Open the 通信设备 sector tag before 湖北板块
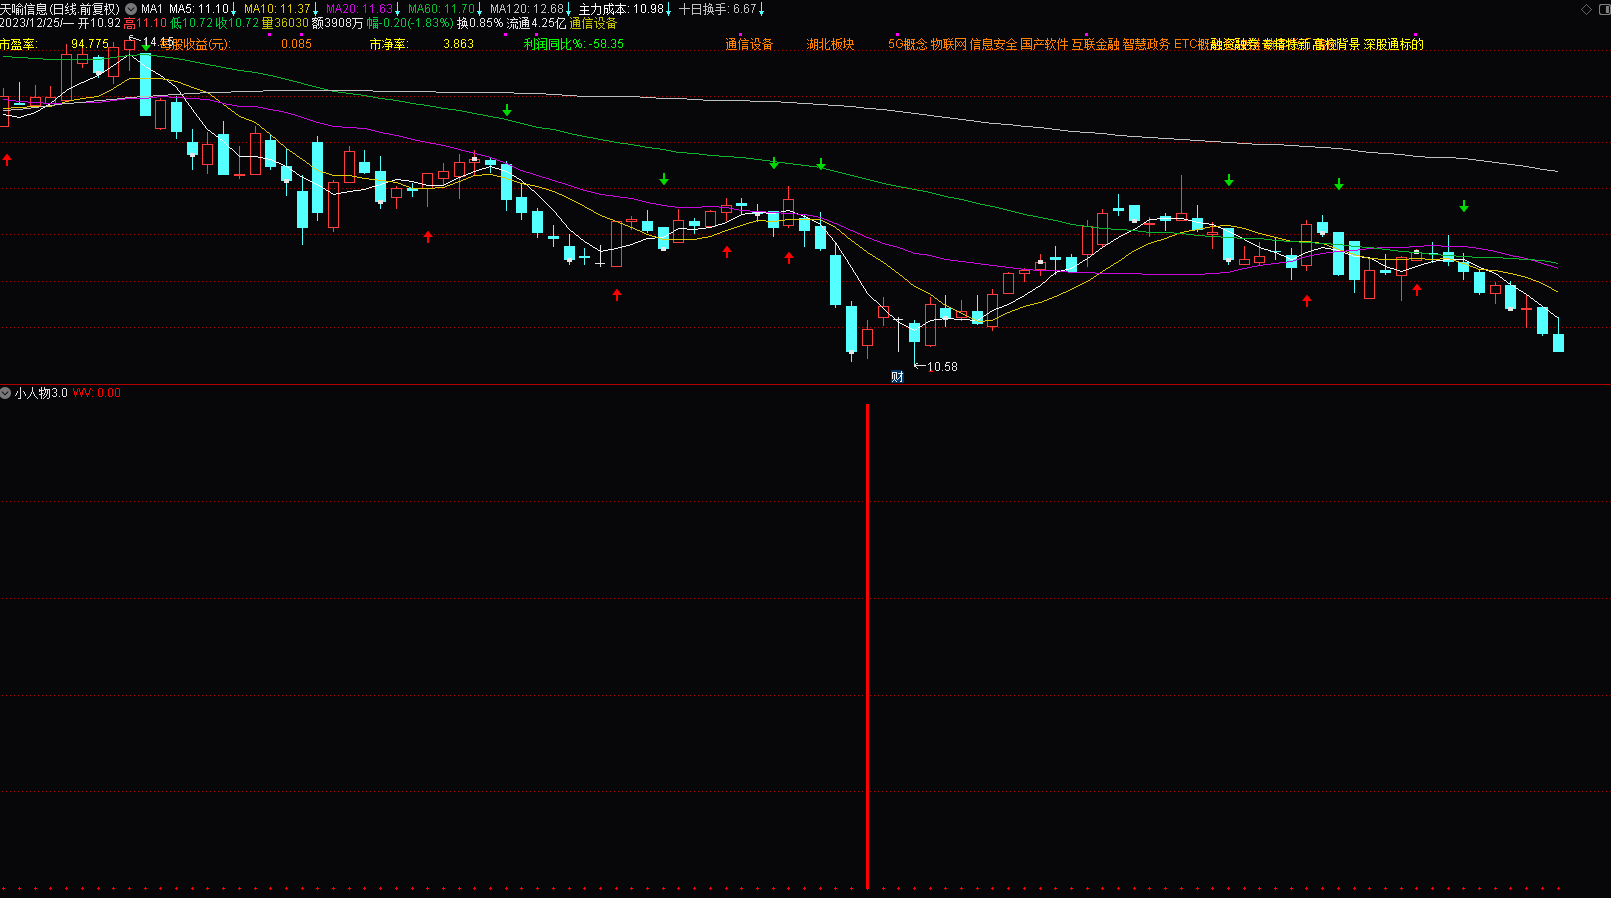Viewport: 1611px width, 898px height. (749, 44)
